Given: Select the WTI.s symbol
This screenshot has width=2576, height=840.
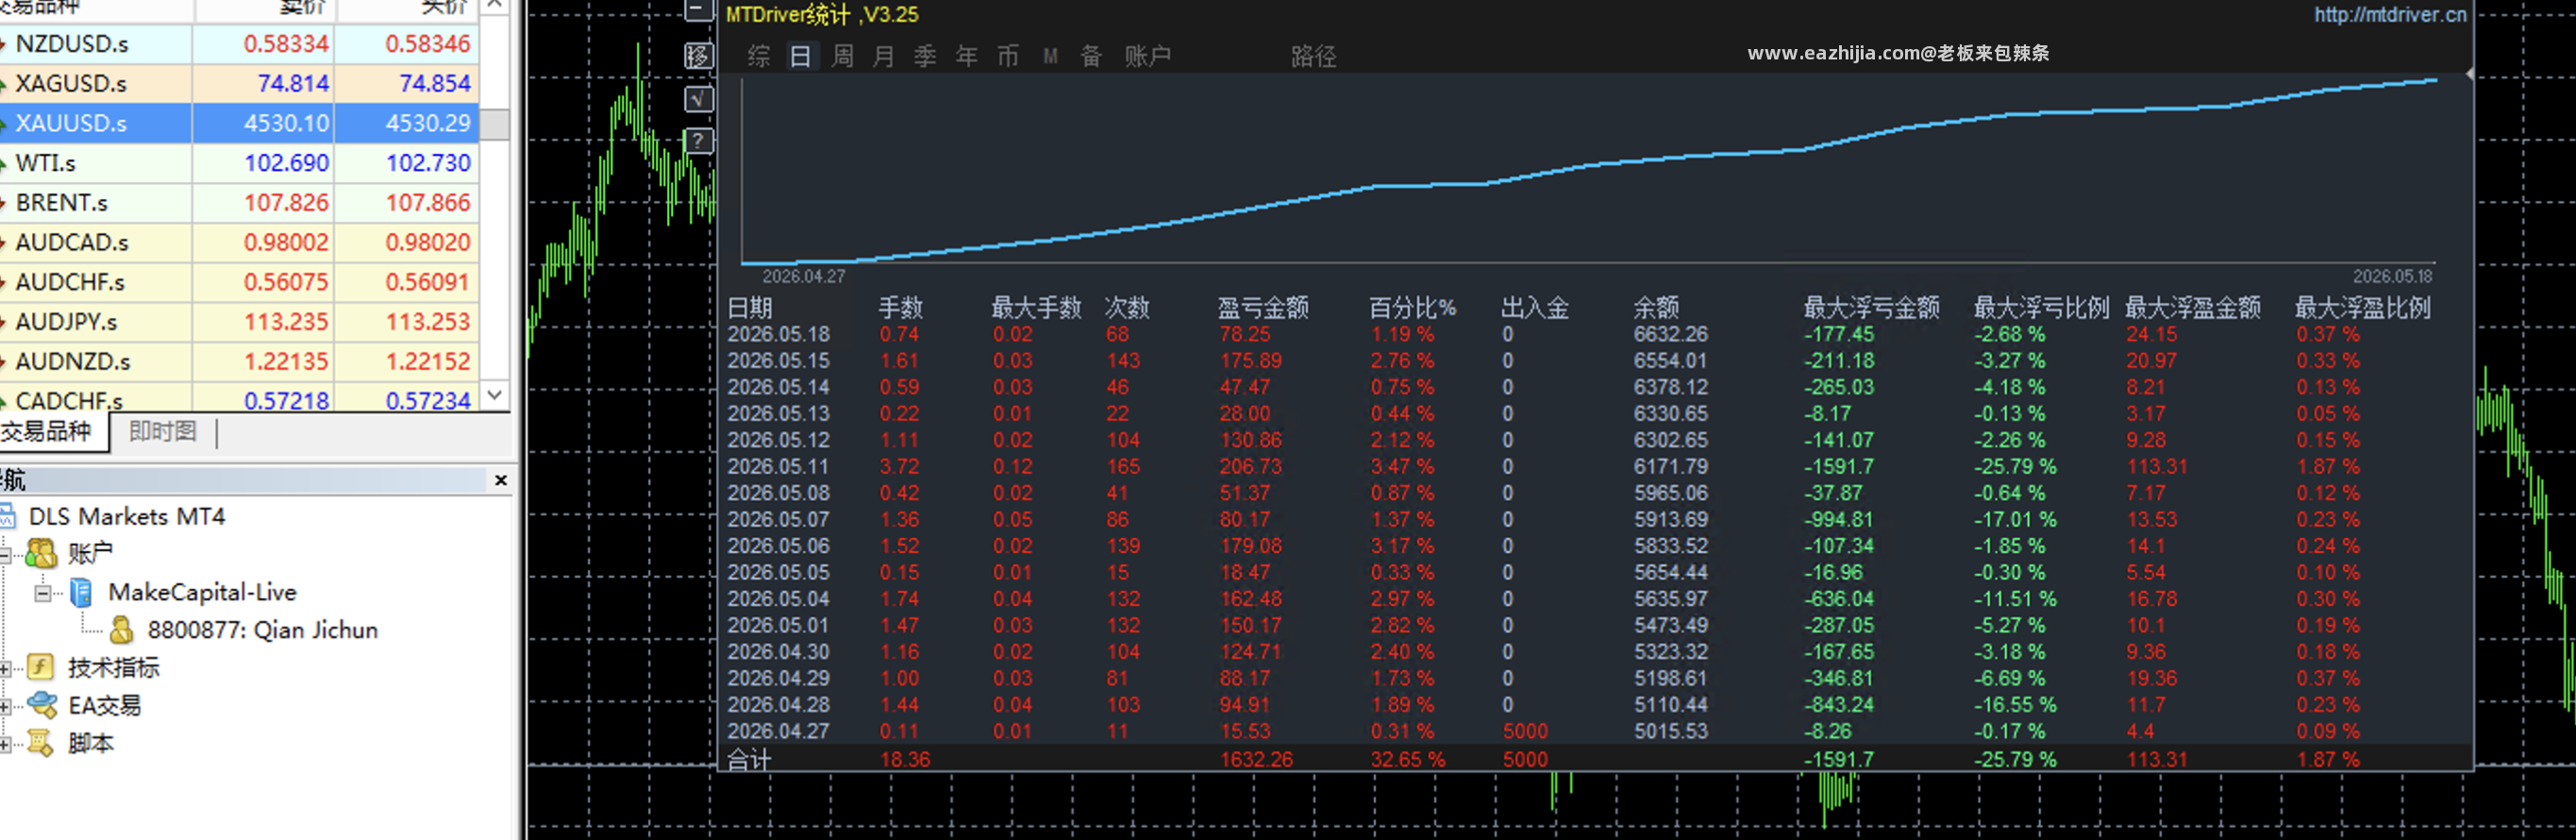Looking at the screenshot, I should [x=46, y=163].
